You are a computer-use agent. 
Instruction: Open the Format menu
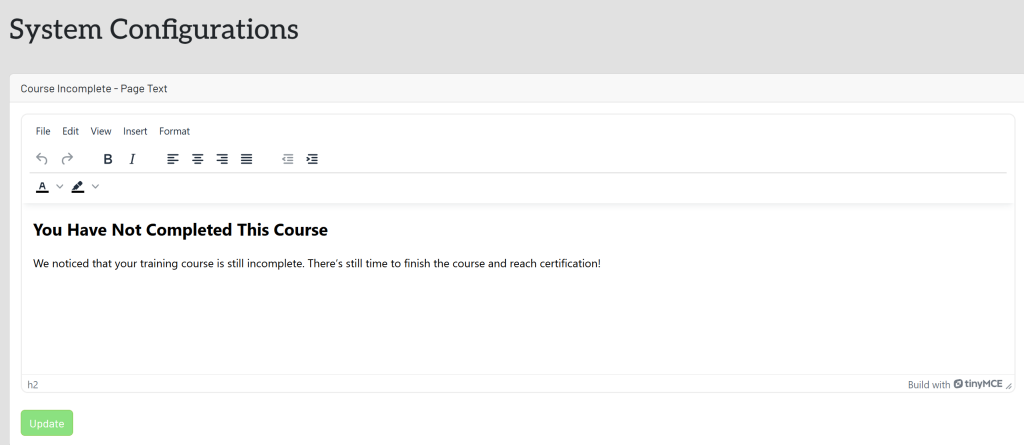(x=174, y=131)
